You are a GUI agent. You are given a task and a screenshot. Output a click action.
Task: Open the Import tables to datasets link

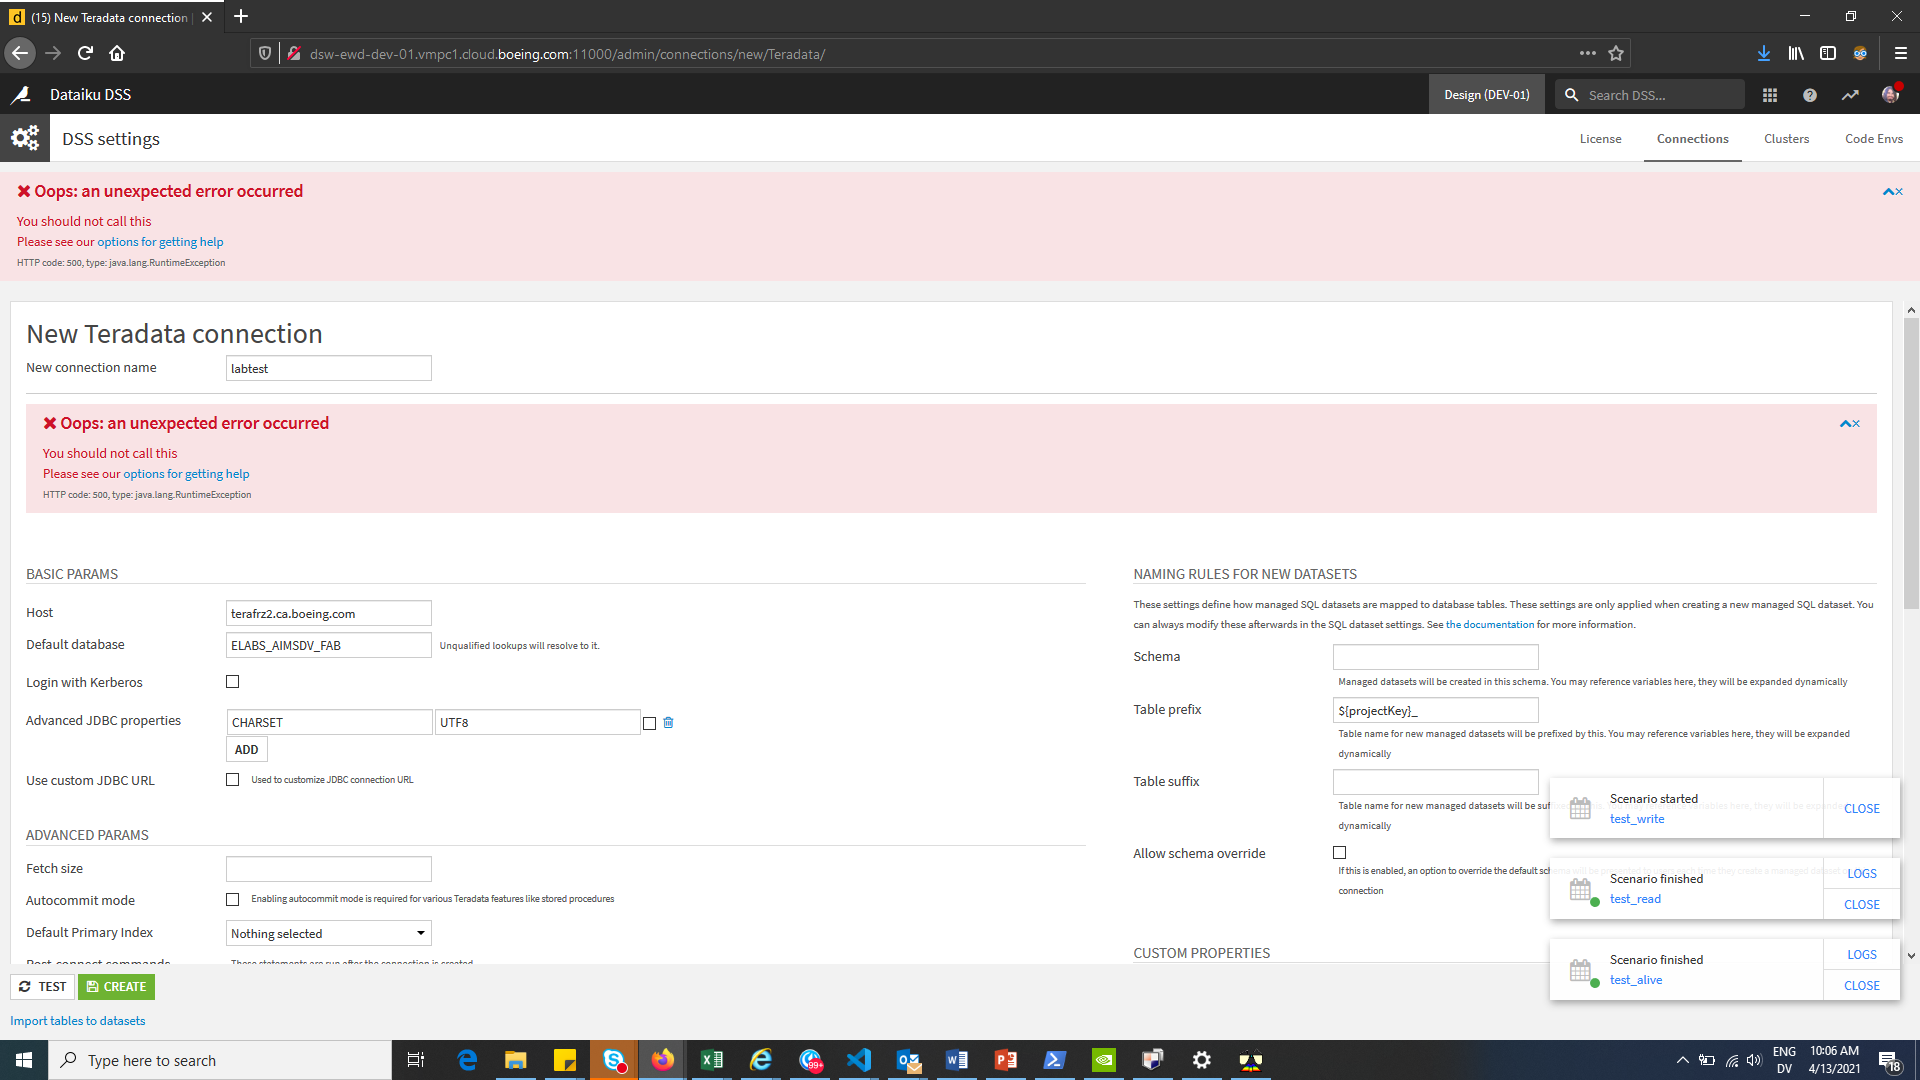tap(77, 1020)
